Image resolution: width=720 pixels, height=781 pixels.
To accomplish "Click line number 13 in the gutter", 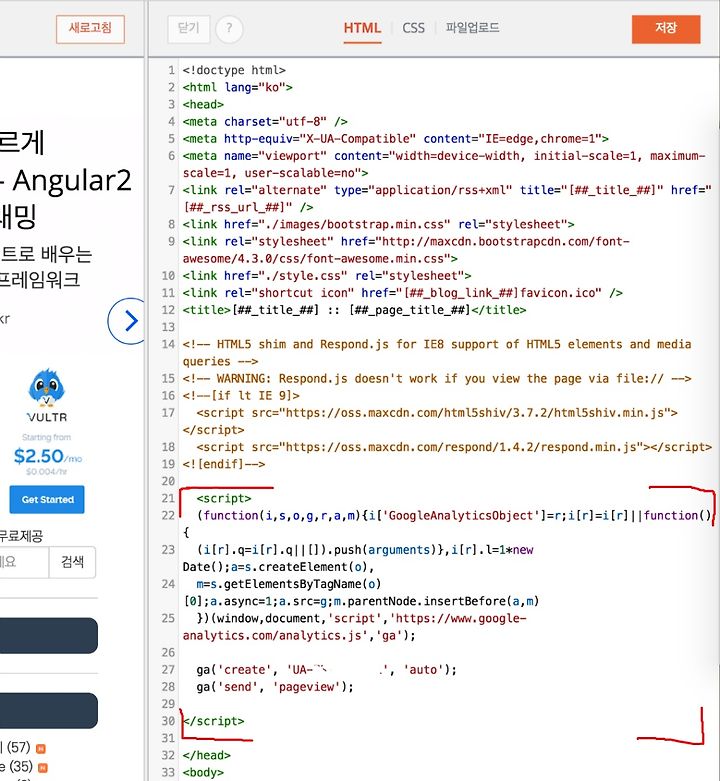I will click(x=168, y=327).
